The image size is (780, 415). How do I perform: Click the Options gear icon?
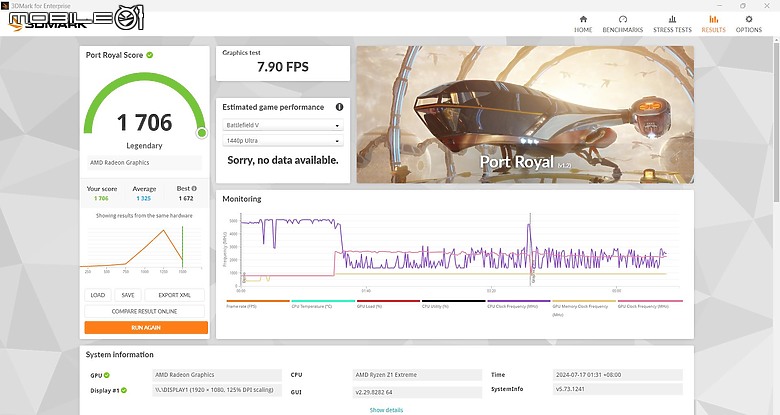click(x=749, y=19)
